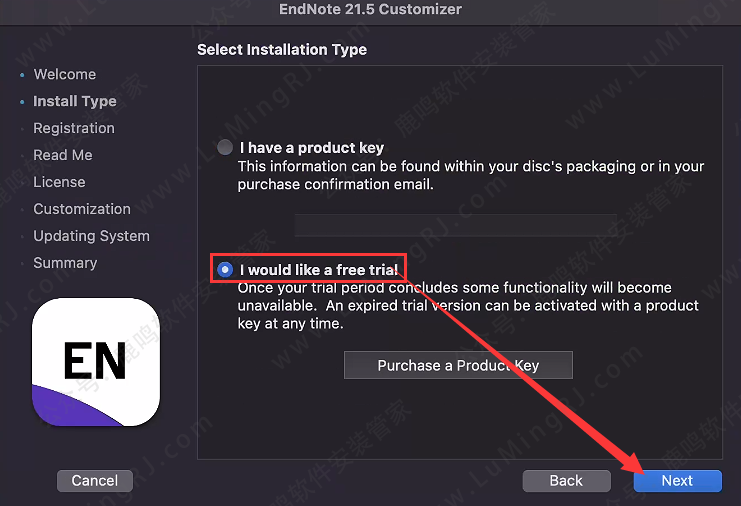Open the Welcome step in the sidebar
741x506 pixels.
(64, 74)
